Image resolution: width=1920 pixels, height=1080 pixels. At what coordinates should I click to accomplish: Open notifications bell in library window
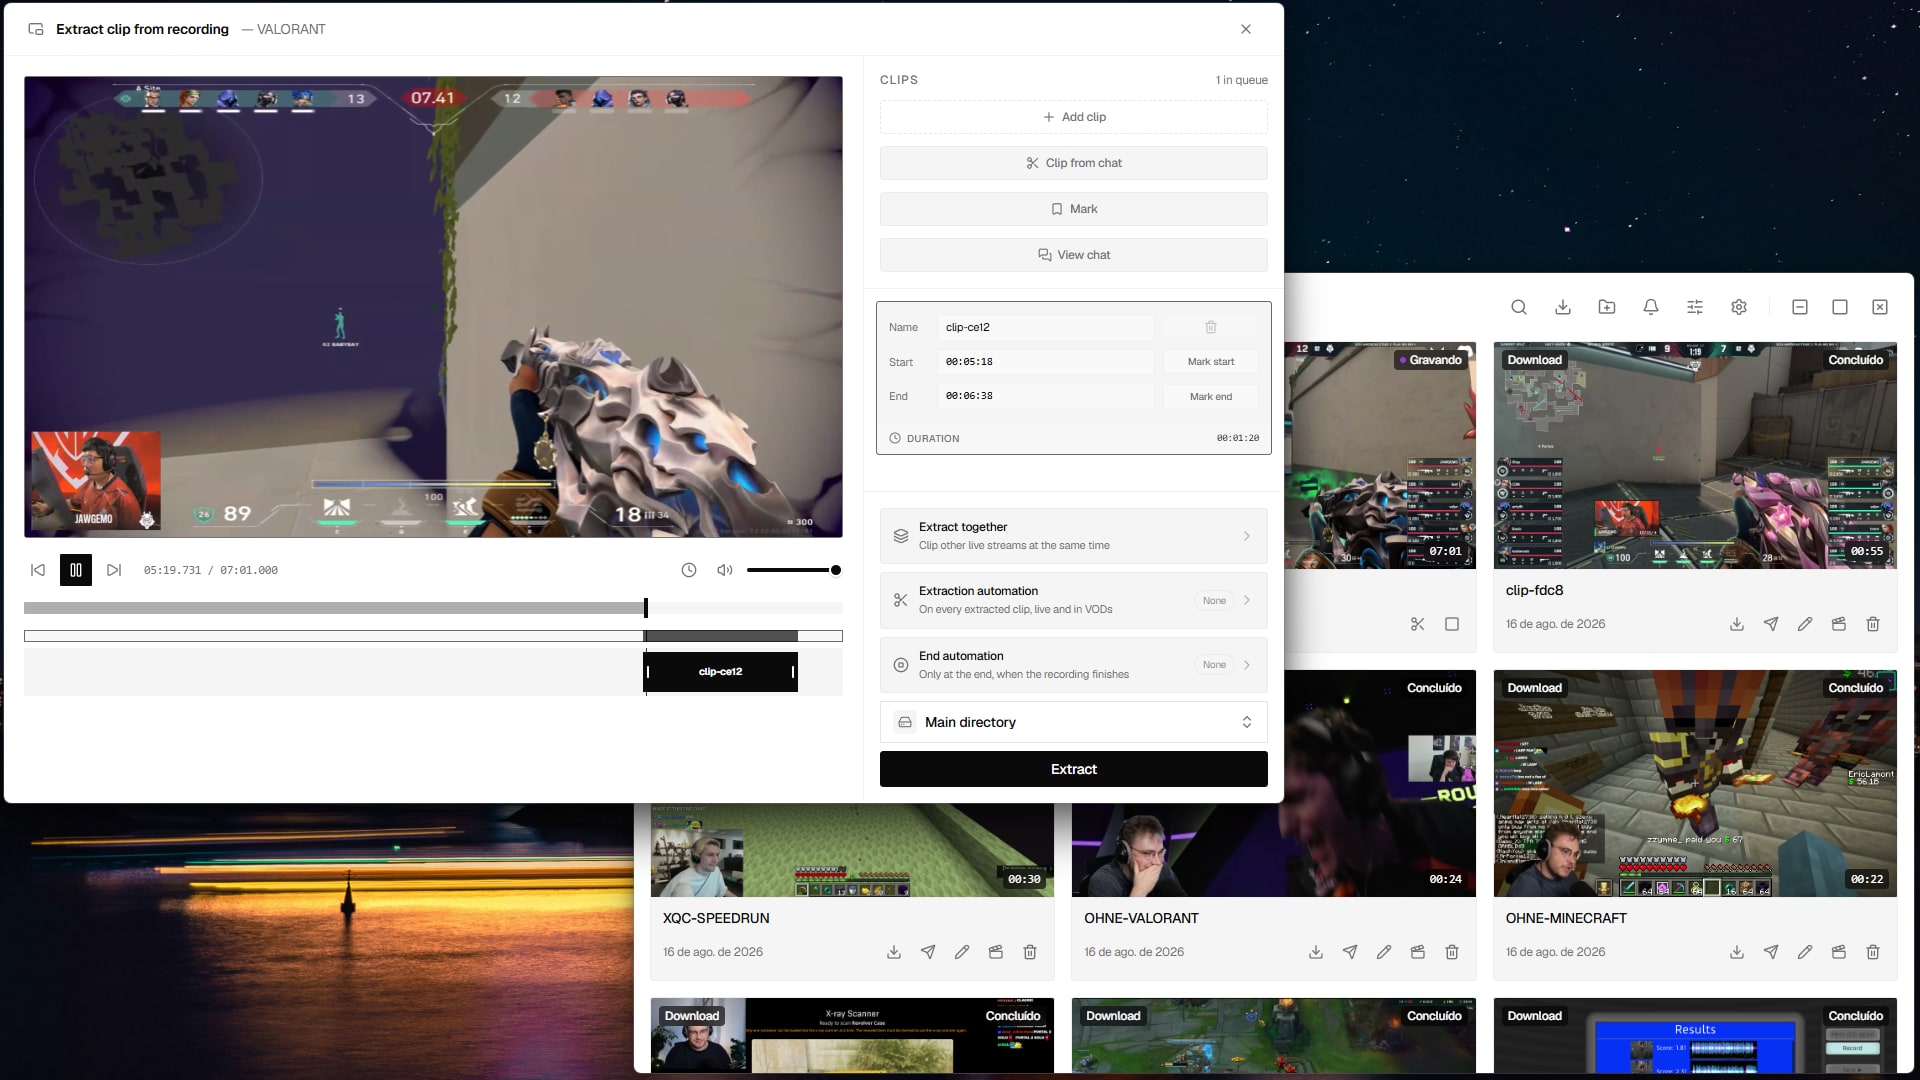pos(1651,307)
